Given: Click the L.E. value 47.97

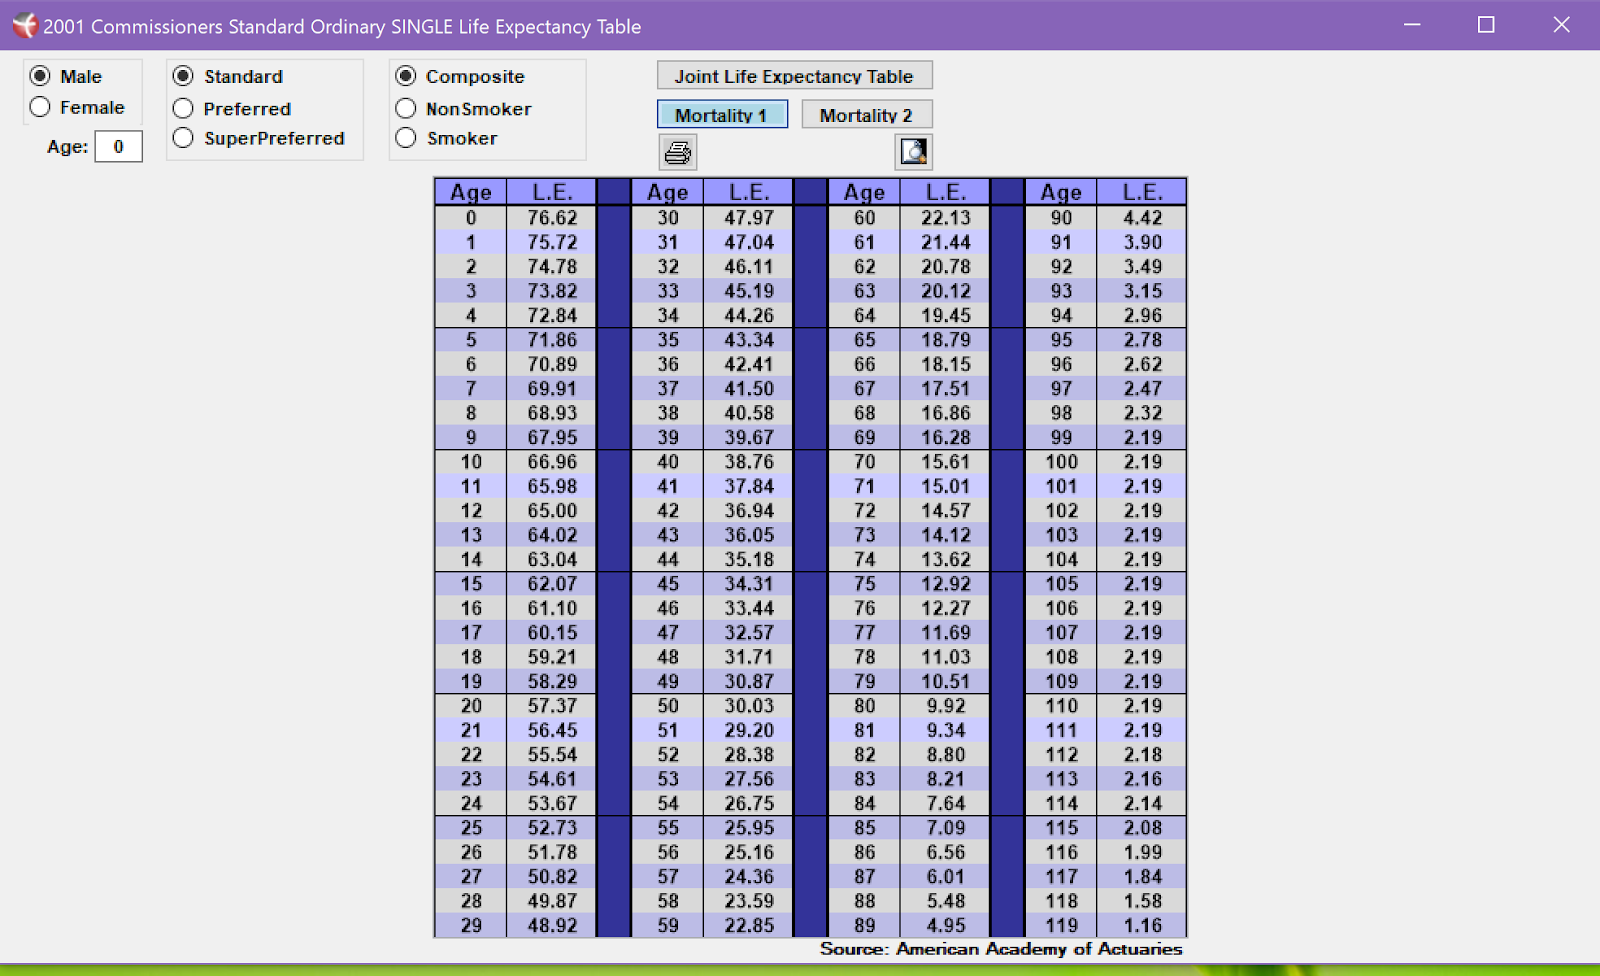Looking at the screenshot, I should pyautogui.click(x=749, y=218).
